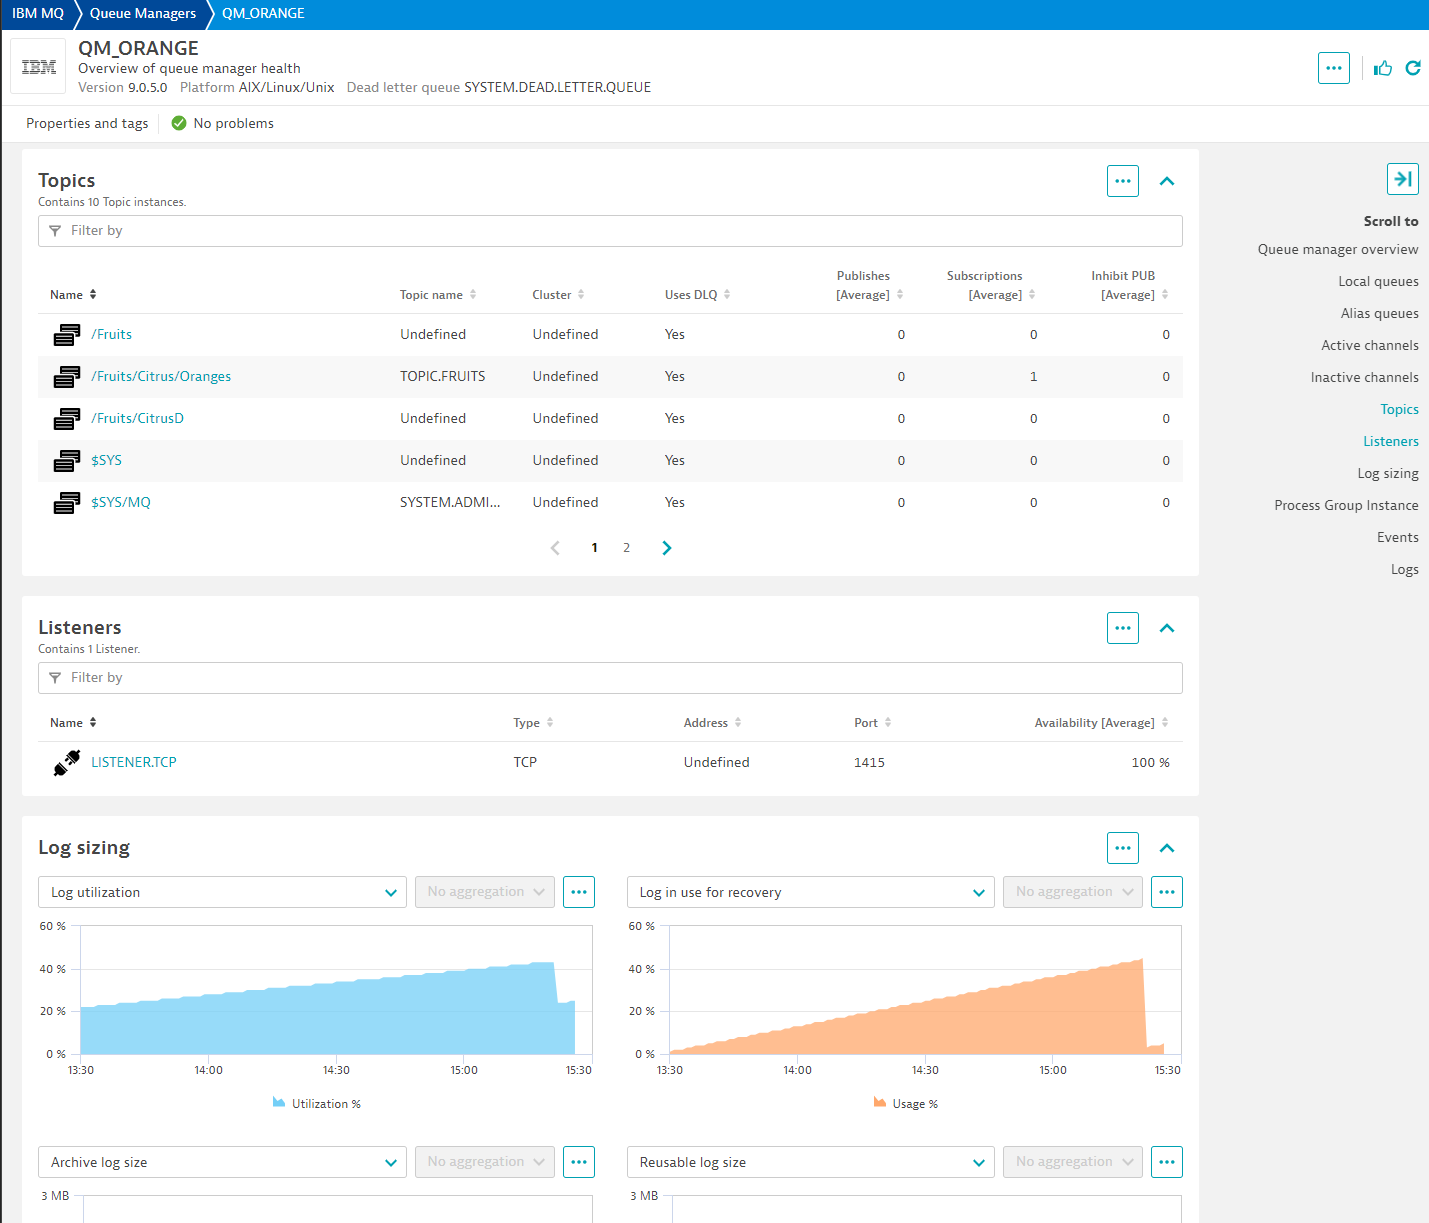Screen dimensions: 1429x1223
Task: Open the Archive log size dropdown
Action: click(x=222, y=1162)
